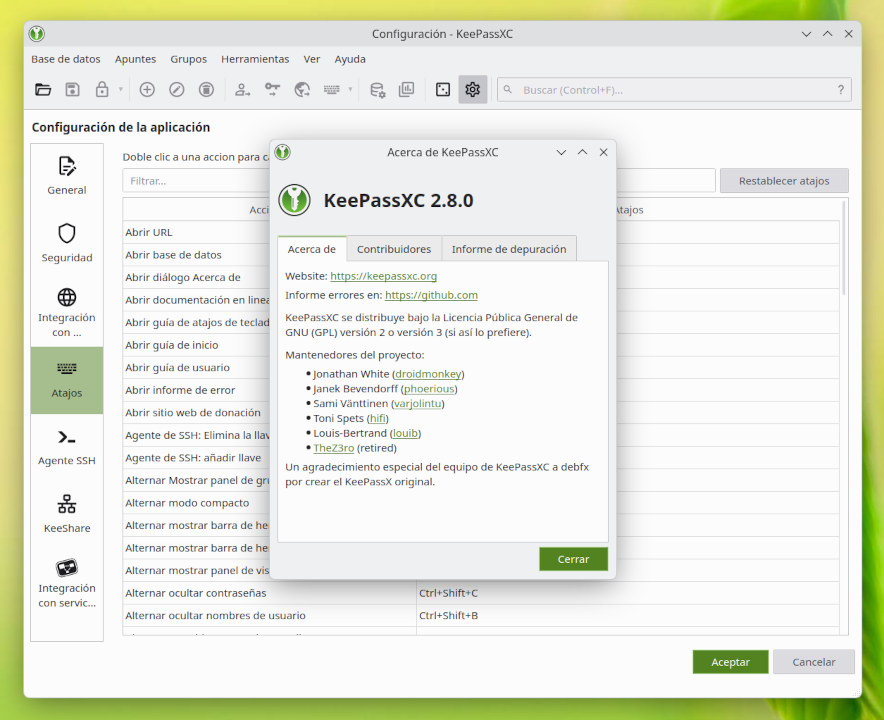Viewport: 884px width, 720px height.
Task: Select the Acerca de tab
Action: 312,249
